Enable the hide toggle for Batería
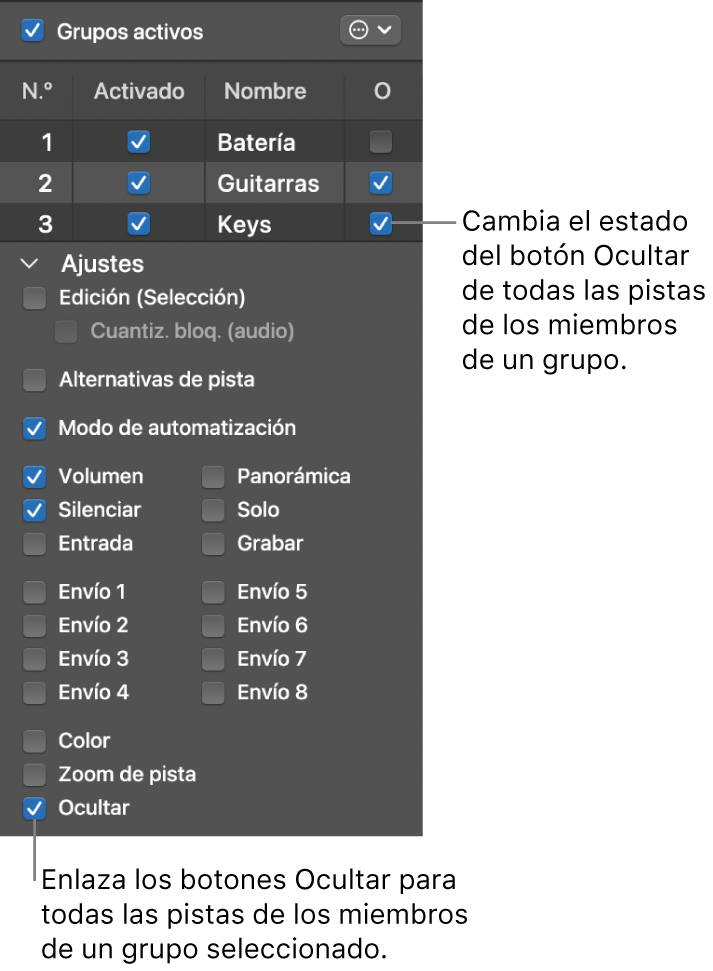Viewport: 713px width, 971px height. click(380, 142)
